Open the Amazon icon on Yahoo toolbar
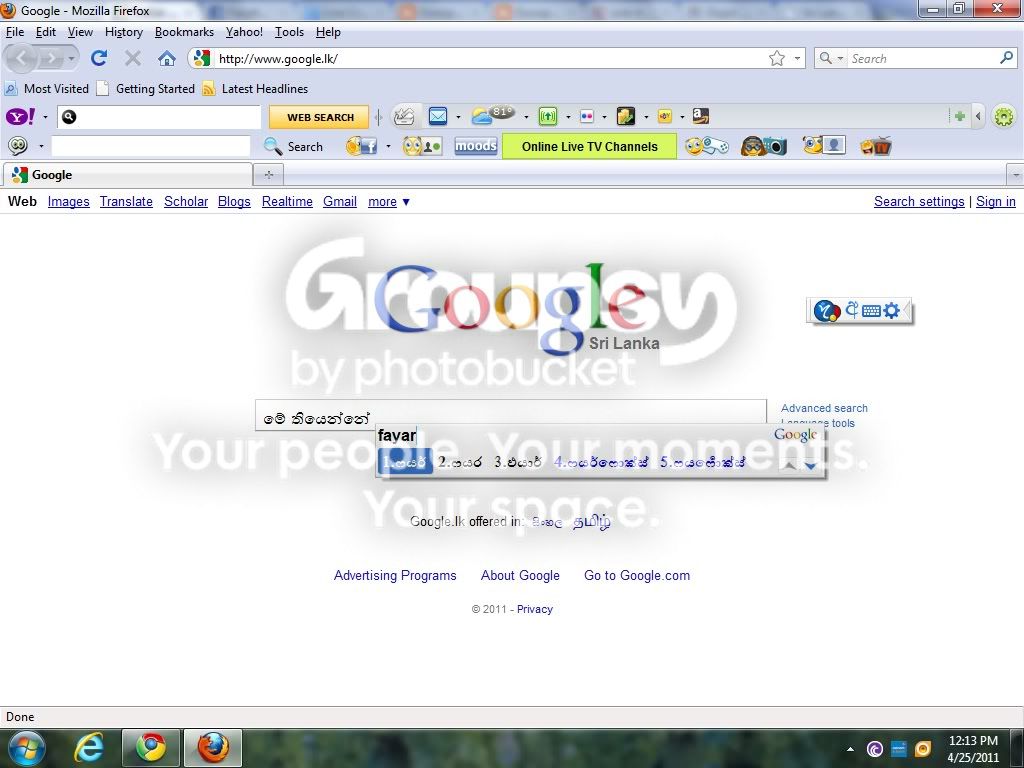 pyautogui.click(x=701, y=116)
